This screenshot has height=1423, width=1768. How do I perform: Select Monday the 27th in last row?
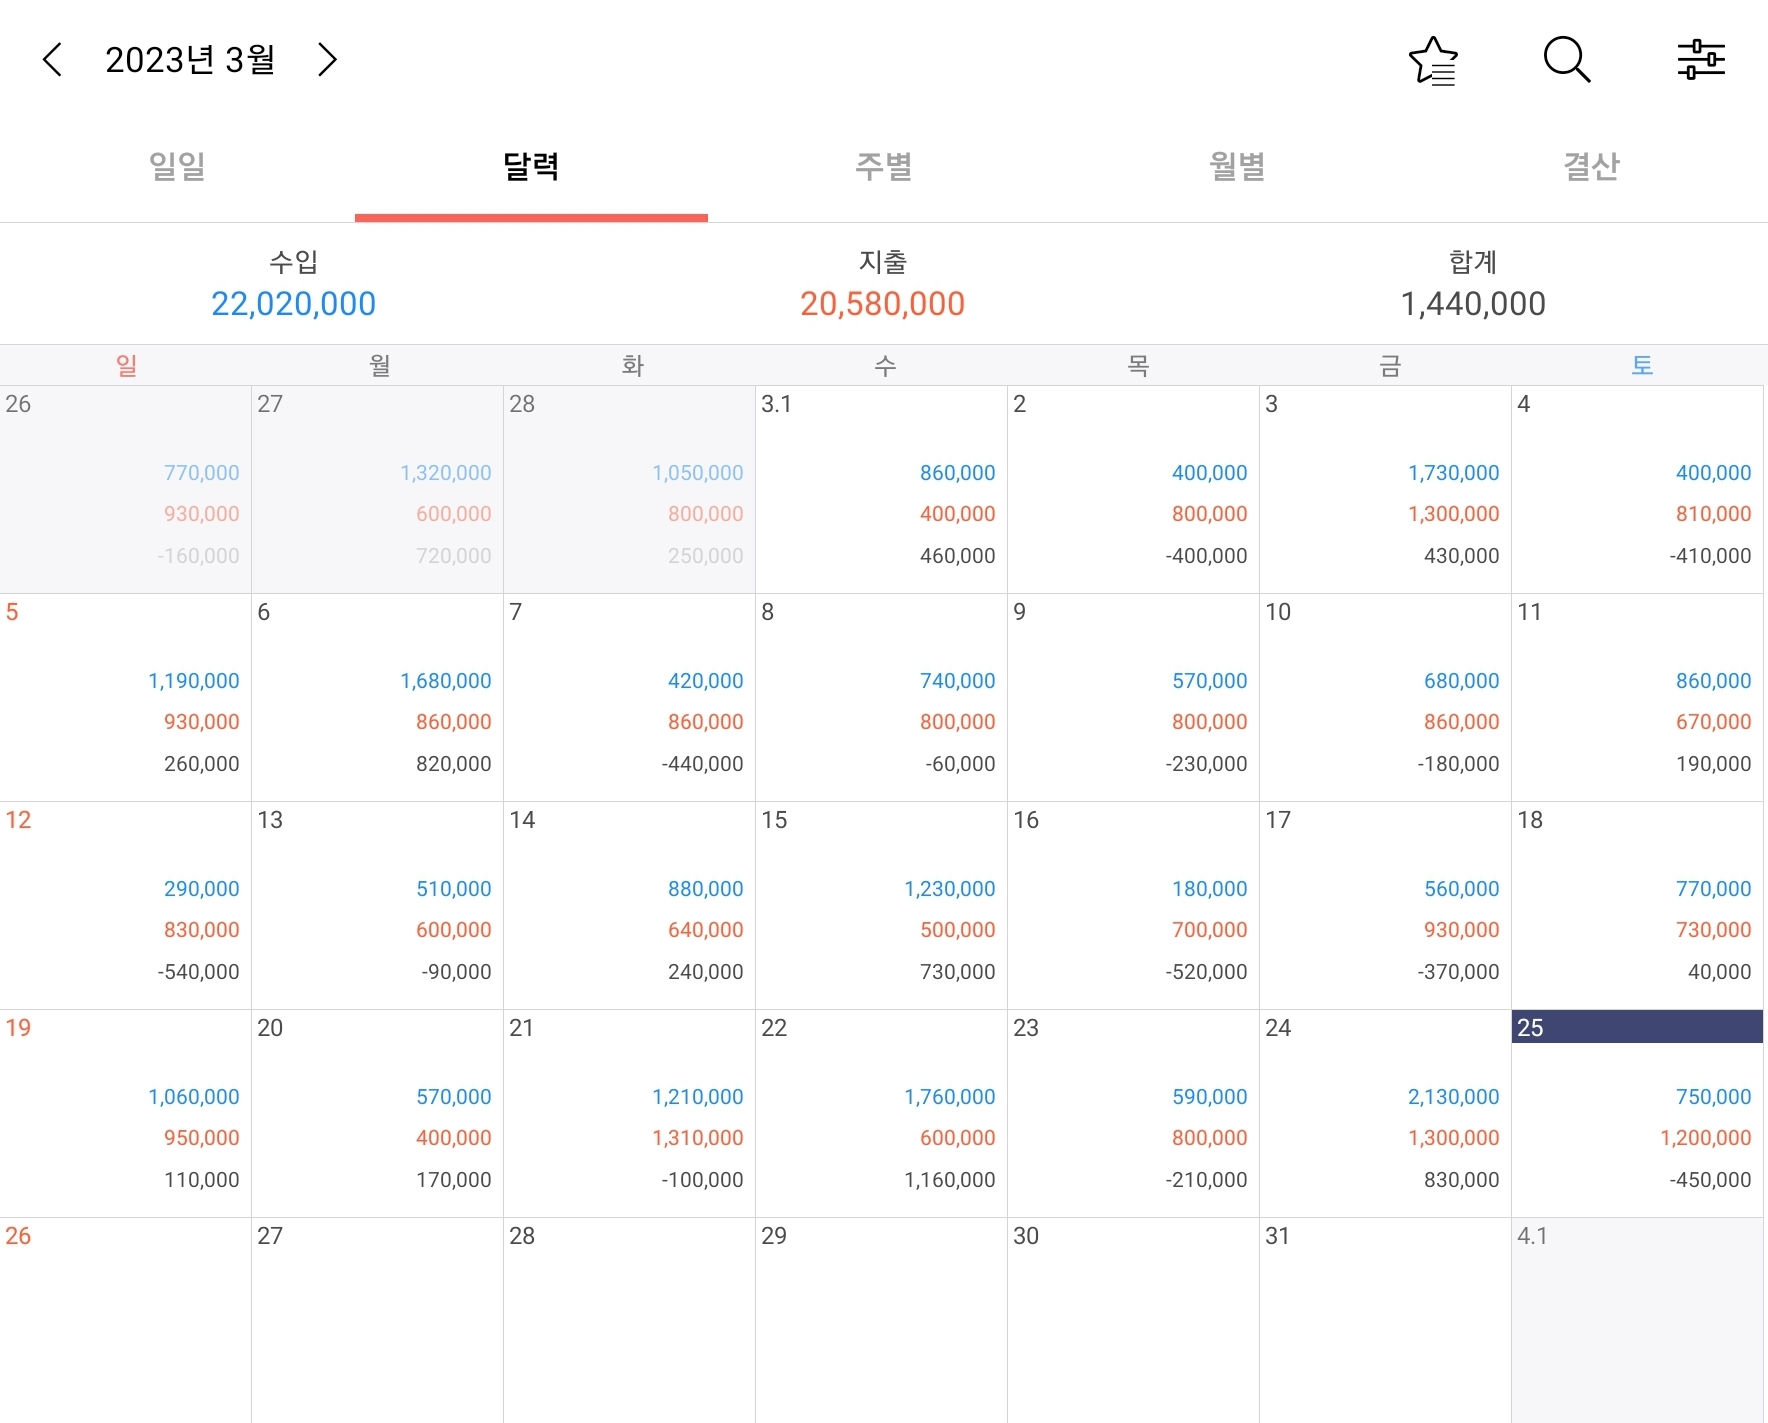377,1320
